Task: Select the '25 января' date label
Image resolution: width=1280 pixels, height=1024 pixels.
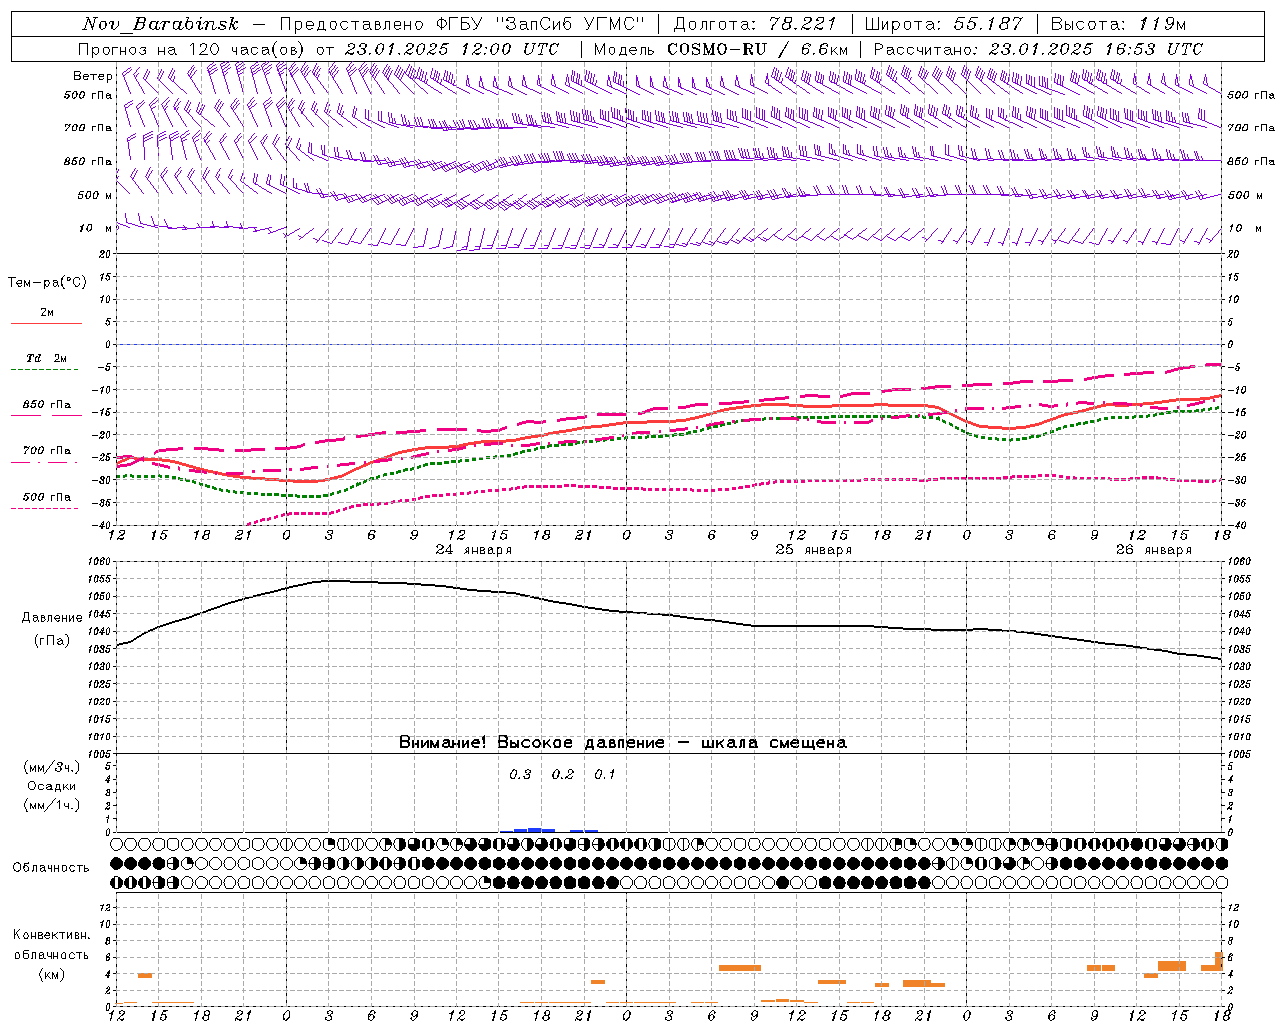Action: [813, 550]
